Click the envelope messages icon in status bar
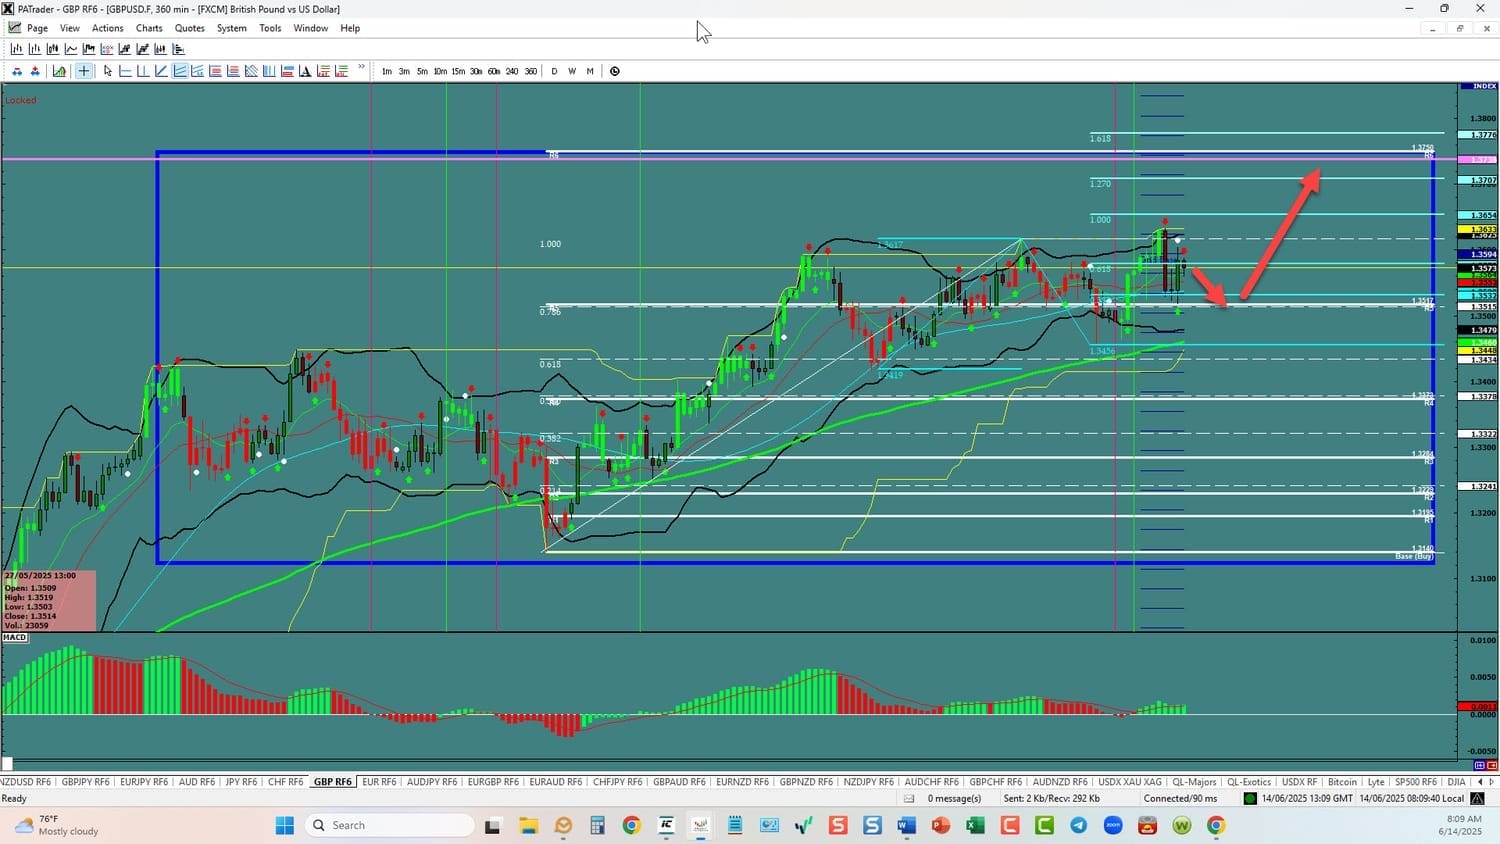This screenshot has height=844, width=1500. (909, 798)
